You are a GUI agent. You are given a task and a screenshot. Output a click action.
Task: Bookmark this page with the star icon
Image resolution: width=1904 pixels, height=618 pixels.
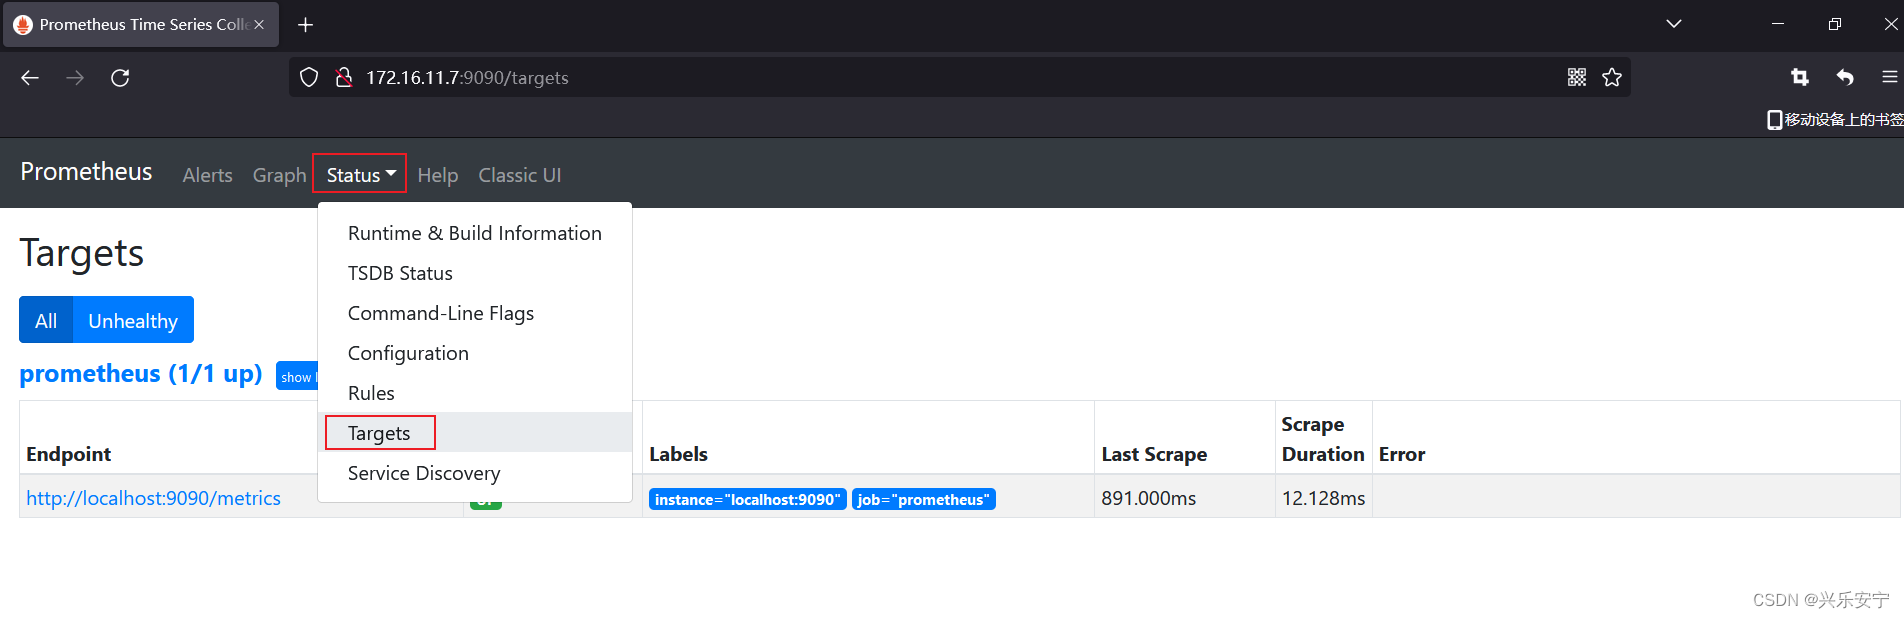coord(1612,78)
